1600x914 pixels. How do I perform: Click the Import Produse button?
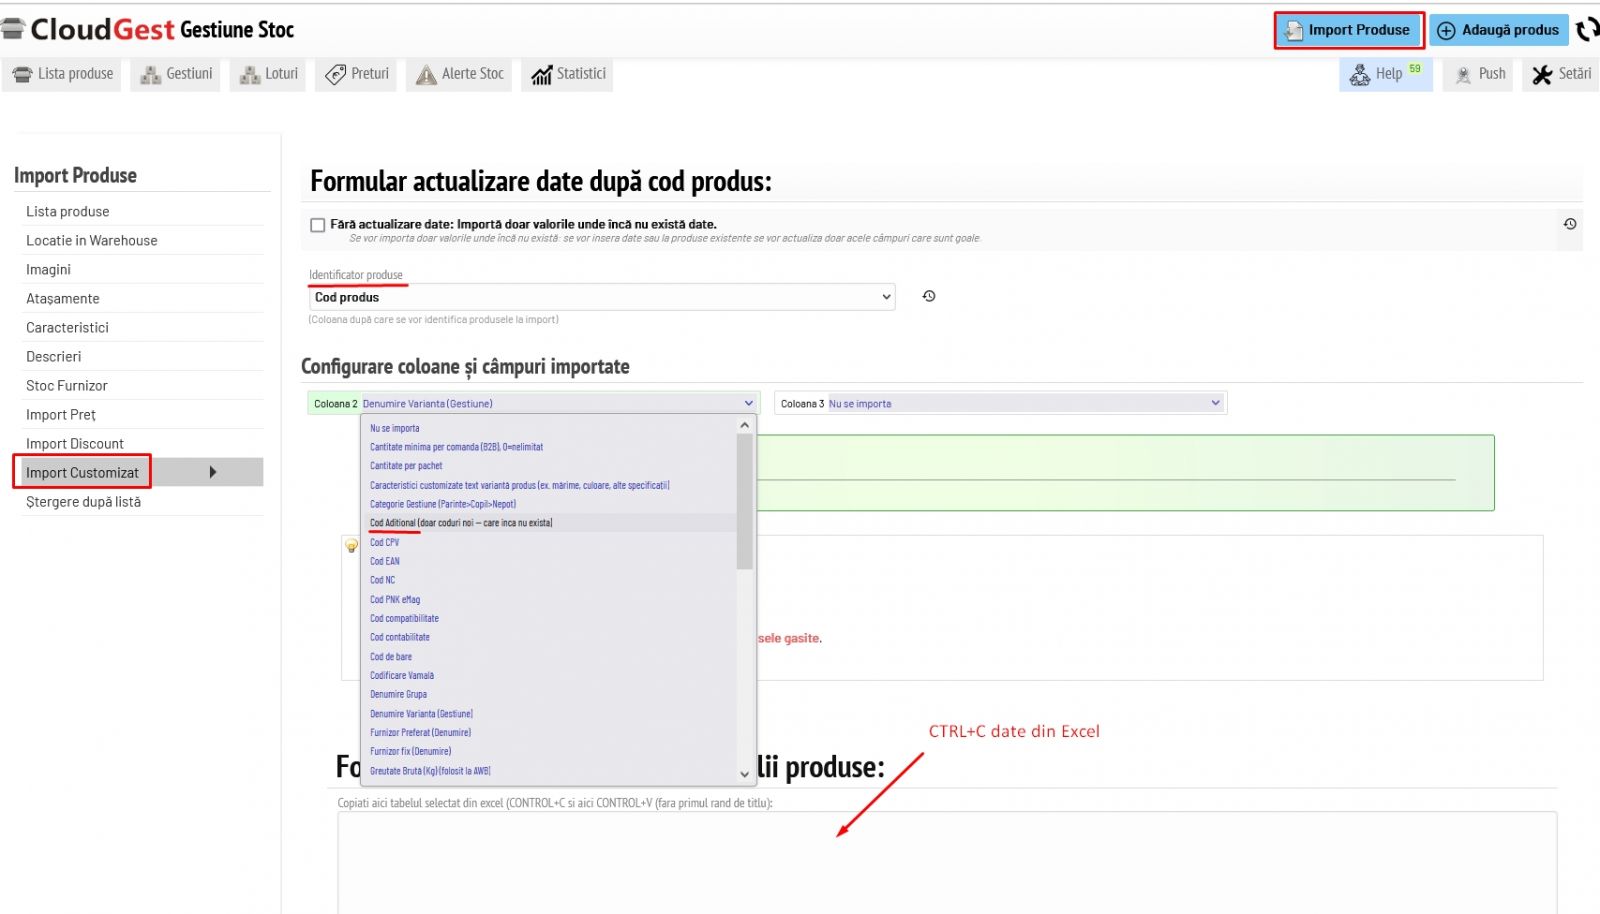click(1349, 30)
